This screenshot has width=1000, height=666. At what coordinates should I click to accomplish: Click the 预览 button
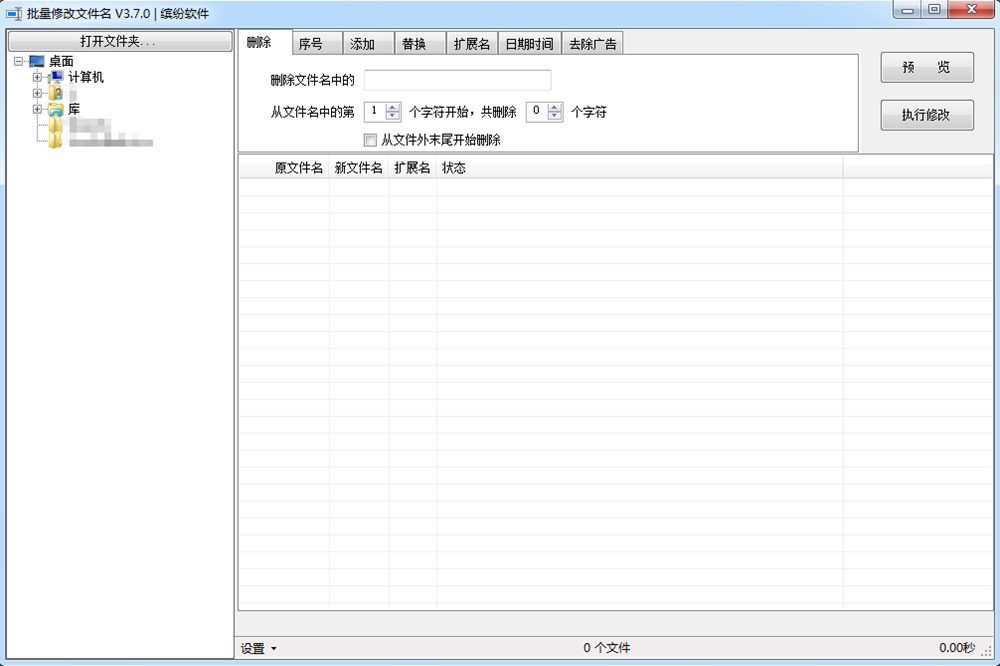tap(926, 67)
